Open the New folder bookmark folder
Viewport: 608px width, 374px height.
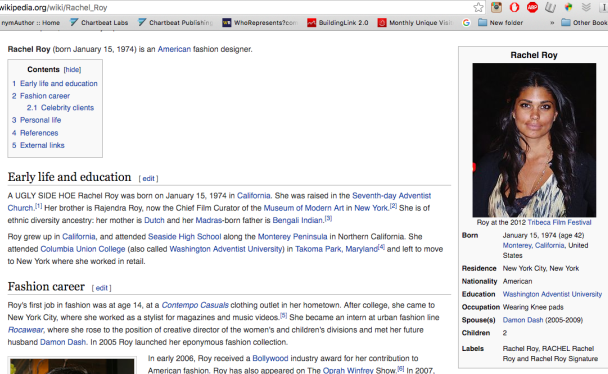pos(501,23)
